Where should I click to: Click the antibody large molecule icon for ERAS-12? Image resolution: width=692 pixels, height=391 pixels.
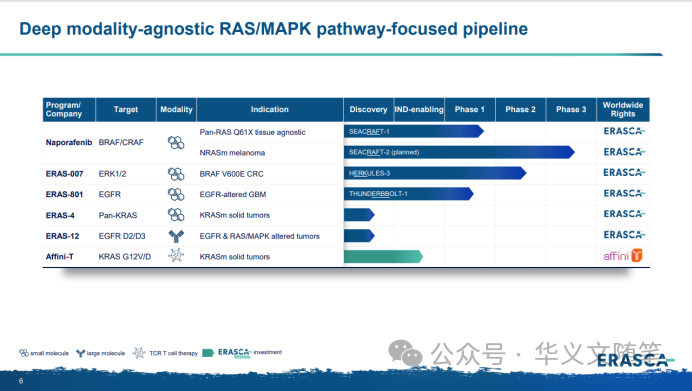[176, 236]
